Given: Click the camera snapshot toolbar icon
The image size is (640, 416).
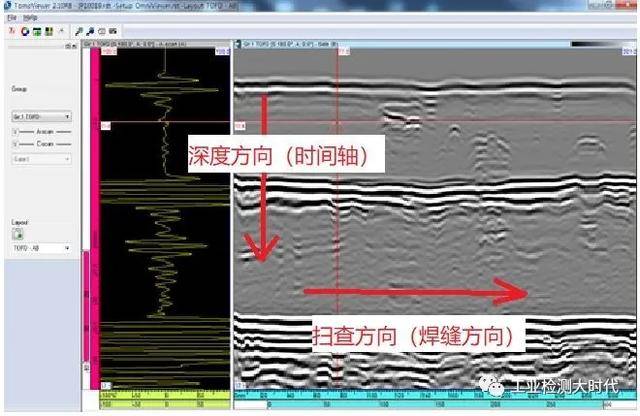Looking at the screenshot, I should 103,31.
